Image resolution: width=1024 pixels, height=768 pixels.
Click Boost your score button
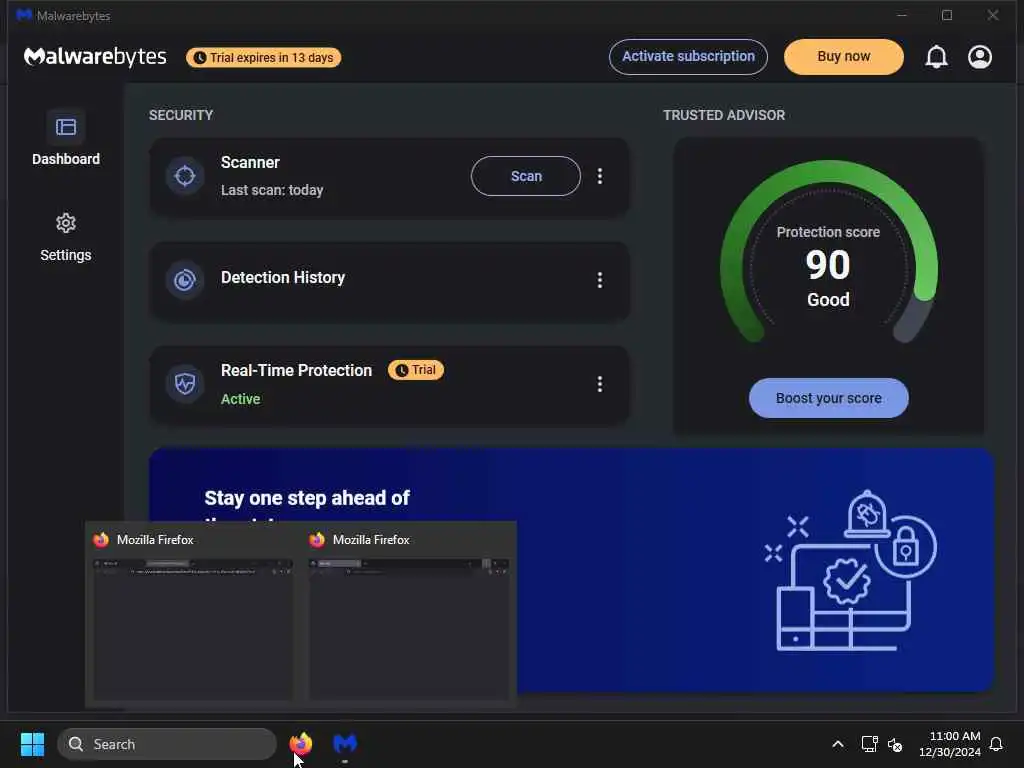point(829,398)
